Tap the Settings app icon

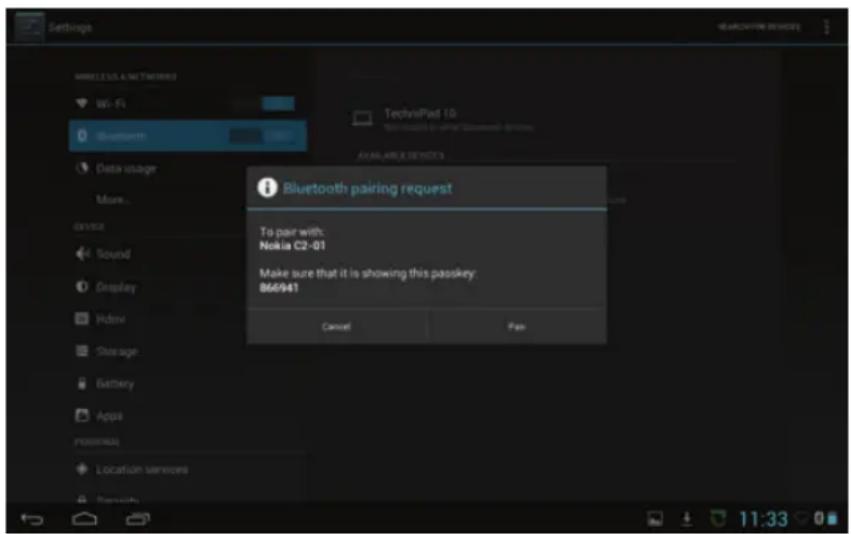[x=29, y=27]
